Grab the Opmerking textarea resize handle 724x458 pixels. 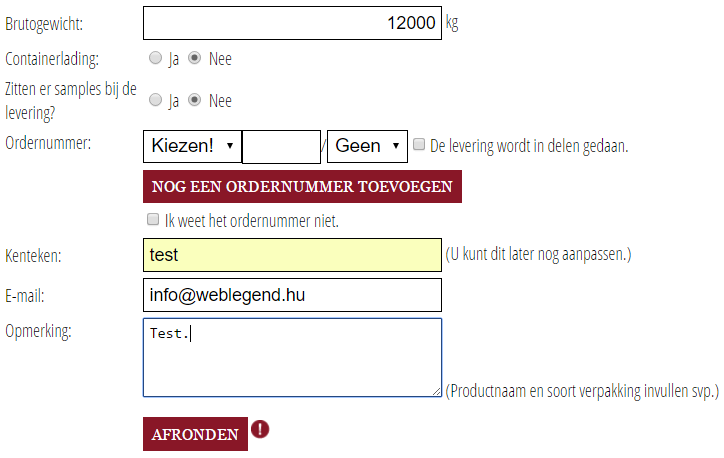click(436, 391)
